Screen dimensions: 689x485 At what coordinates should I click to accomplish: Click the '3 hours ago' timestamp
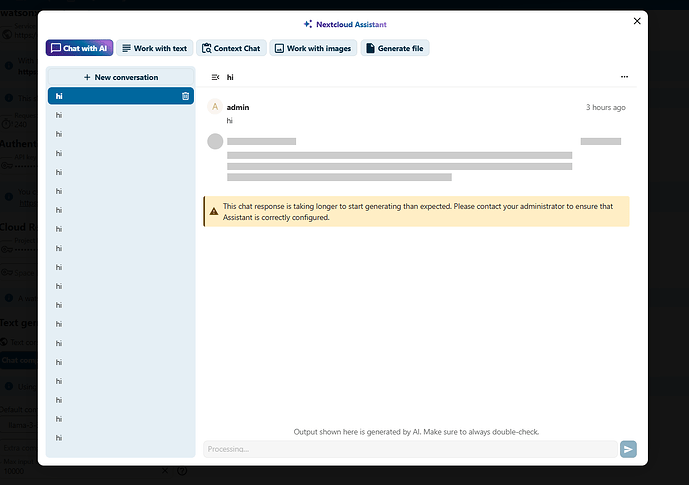(606, 107)
